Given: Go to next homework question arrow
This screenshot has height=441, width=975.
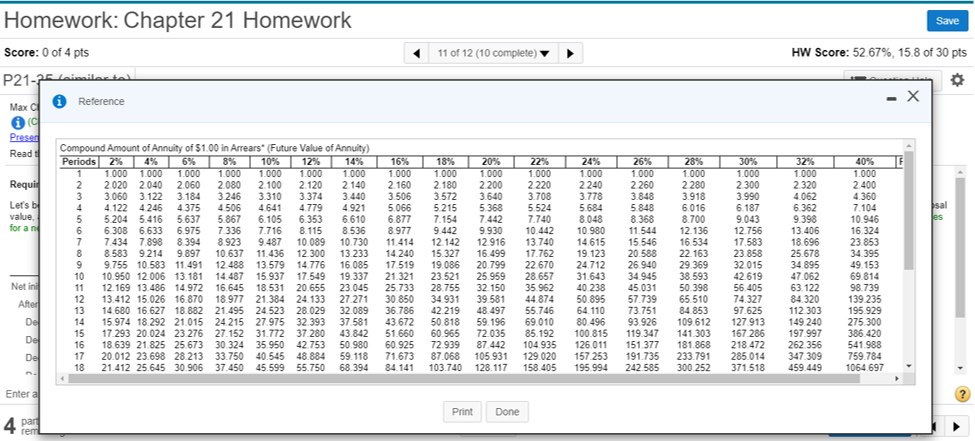Looking at the screenshot, I should pos(570,53).
